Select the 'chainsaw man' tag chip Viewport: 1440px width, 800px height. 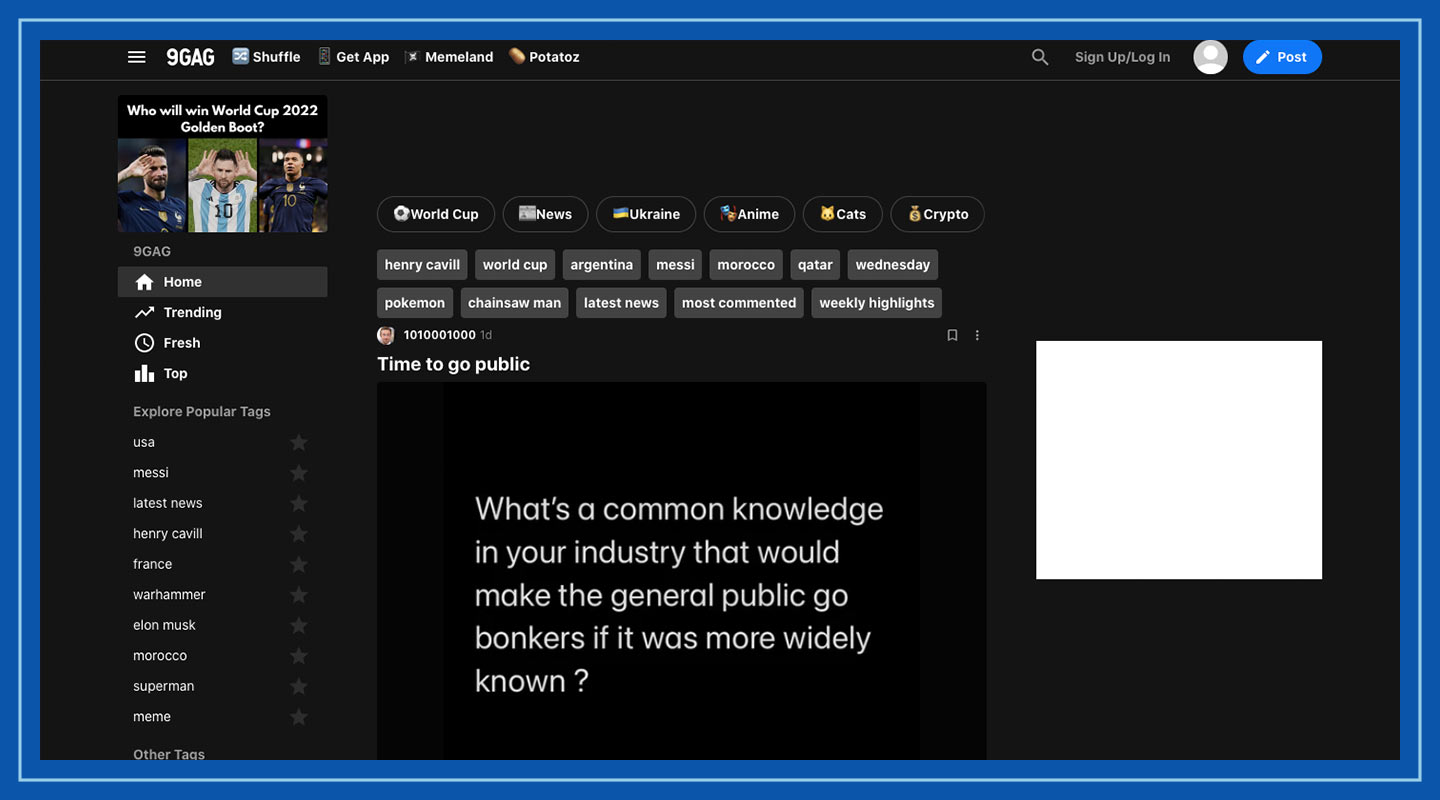[514, 302]
